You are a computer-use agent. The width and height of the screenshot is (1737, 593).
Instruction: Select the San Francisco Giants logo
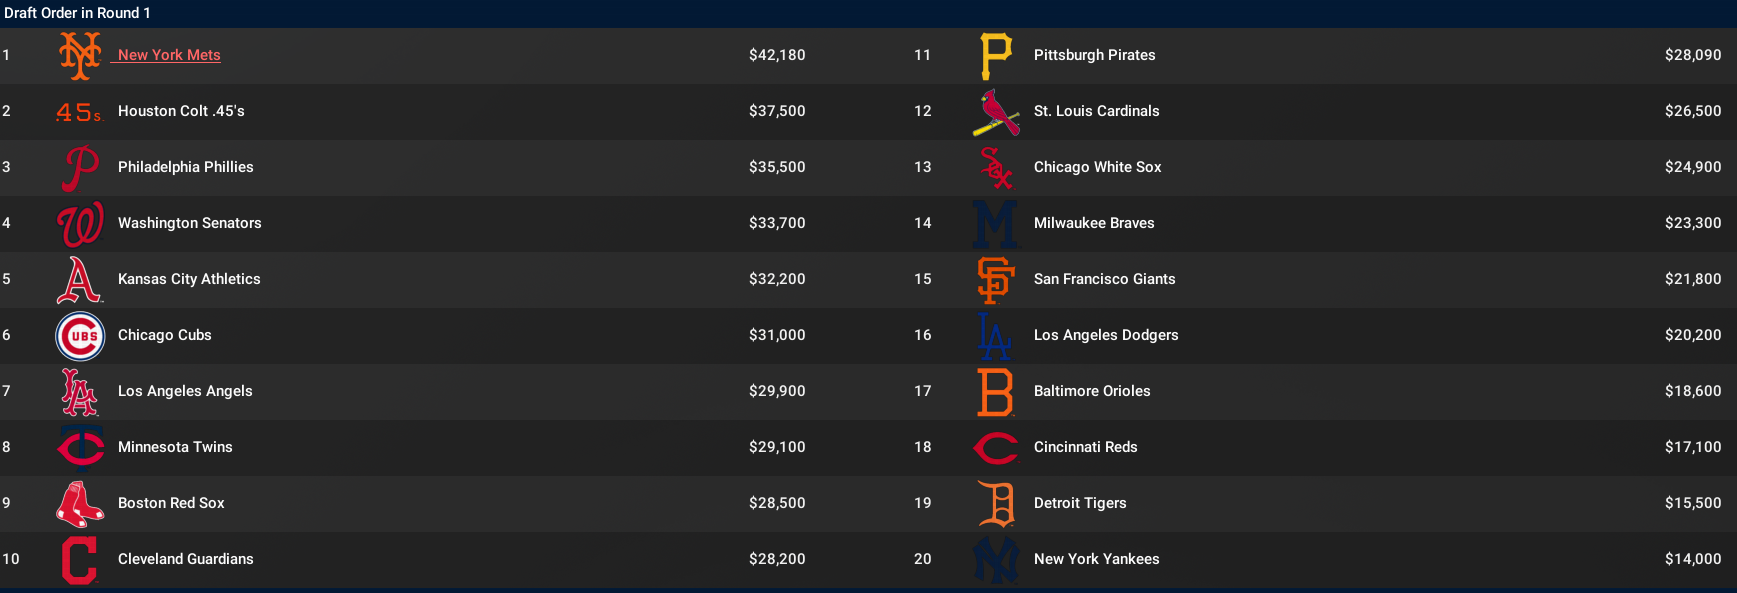[x=996, y=279]
